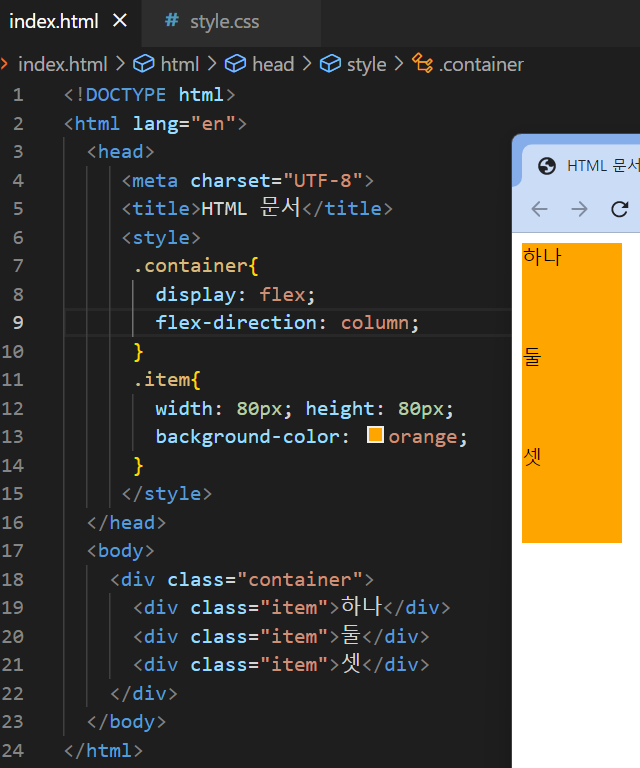Click the CSS hash icon on style.css tab

tap(171, 21)
